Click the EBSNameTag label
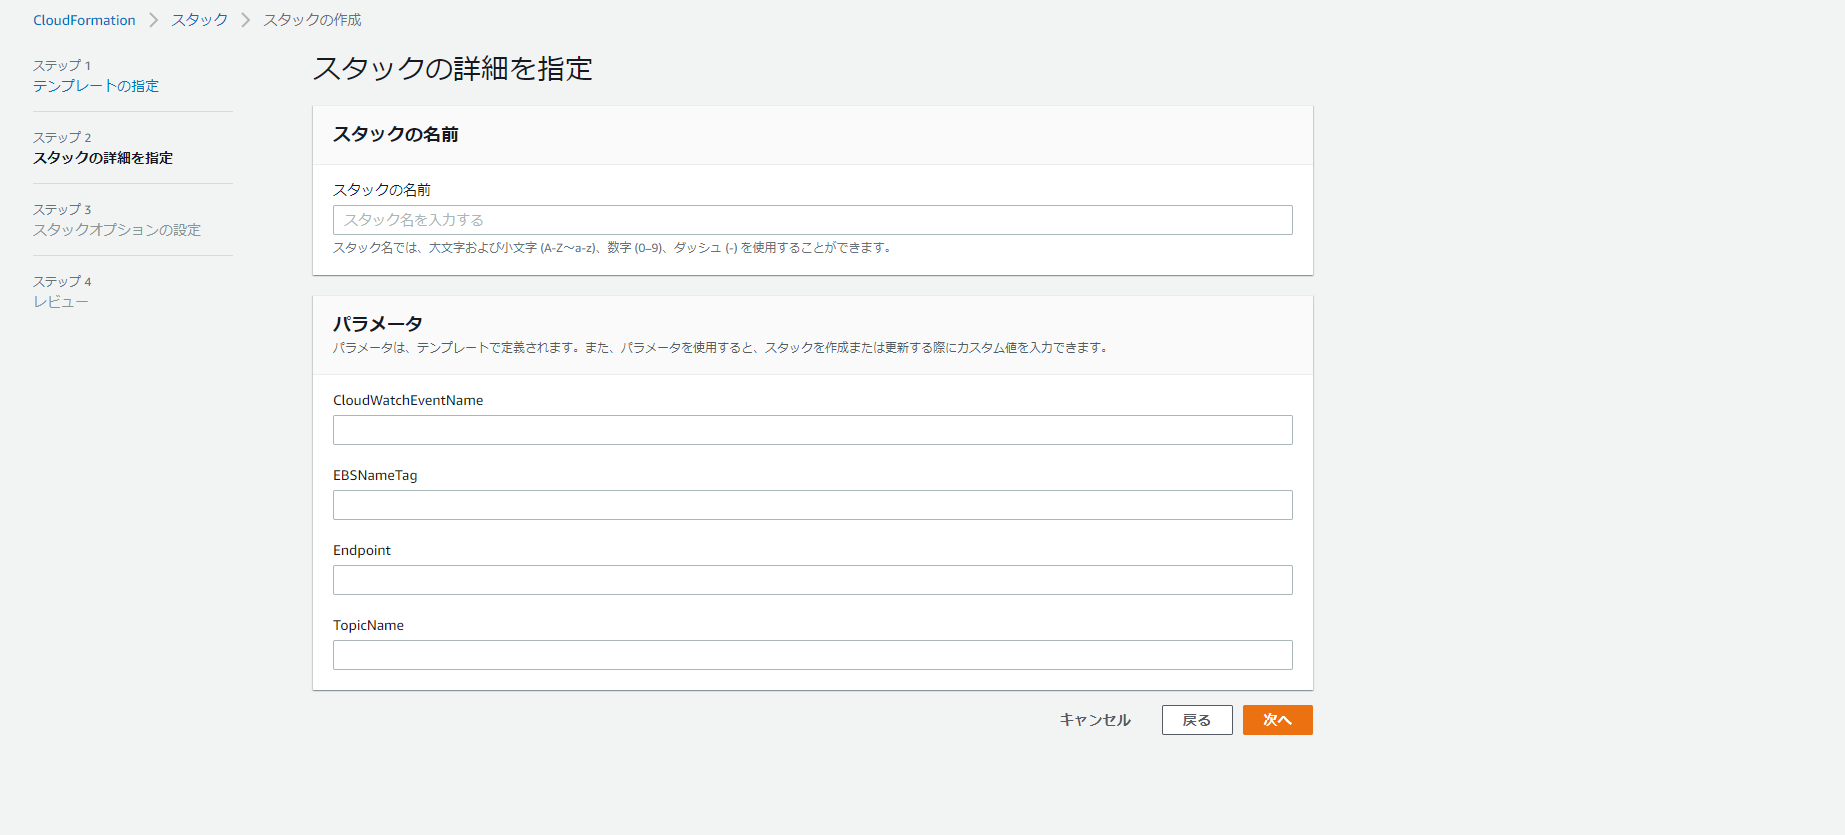Image resolution: width=1845 pixels, height=835 pixels. (x=375, y=475)
